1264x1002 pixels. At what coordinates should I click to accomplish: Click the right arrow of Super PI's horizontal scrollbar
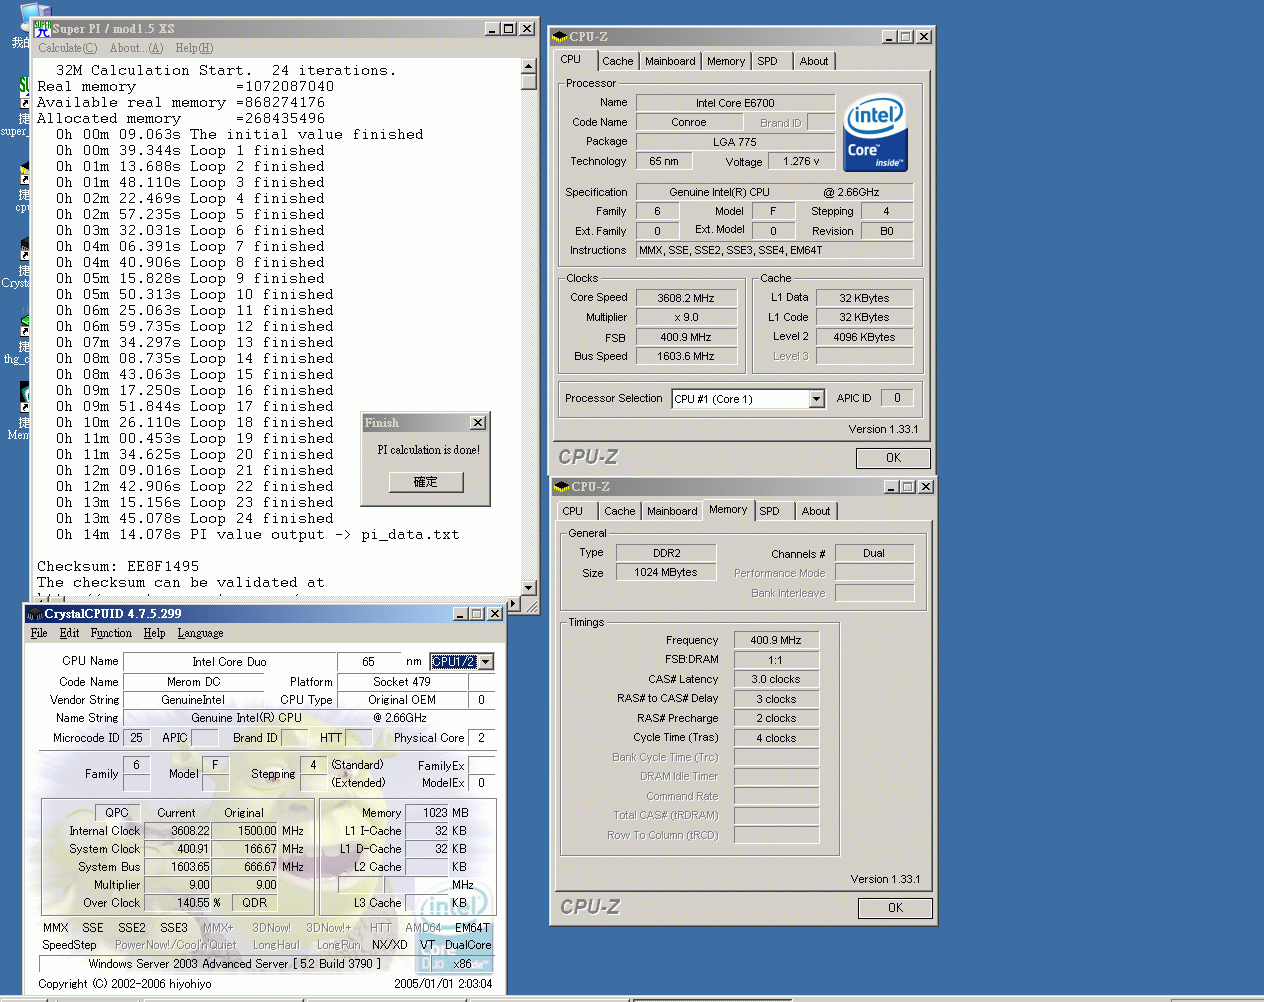click(514, 604)
